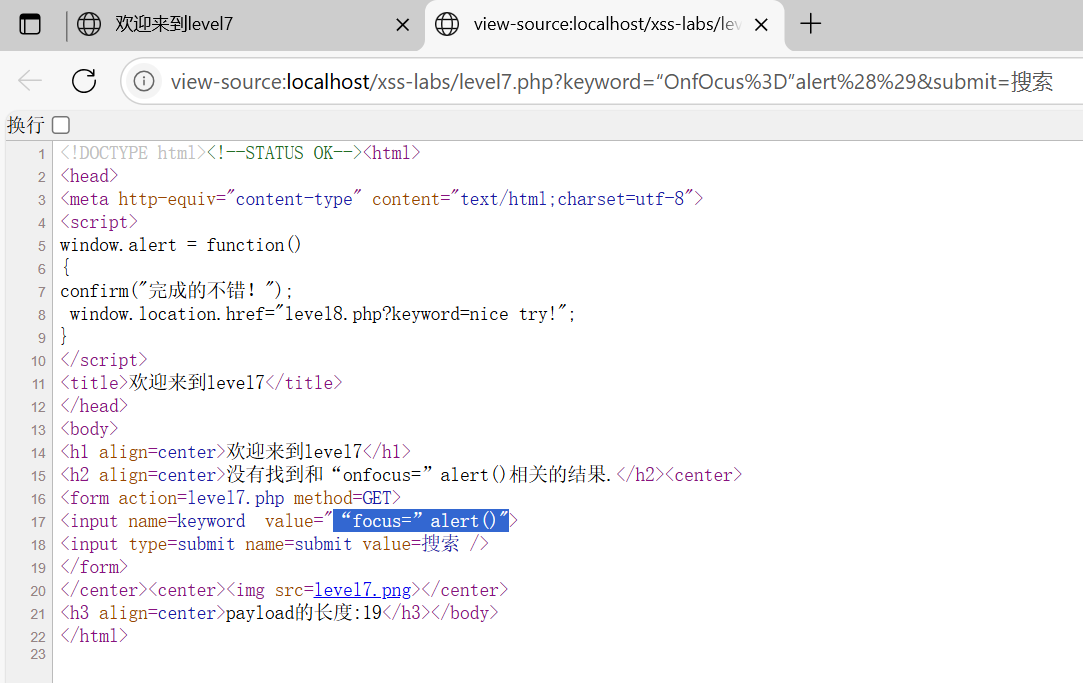Click "window.alert = function()" text
This screenshot has width=1083, height=683.
tap(180, 245)
